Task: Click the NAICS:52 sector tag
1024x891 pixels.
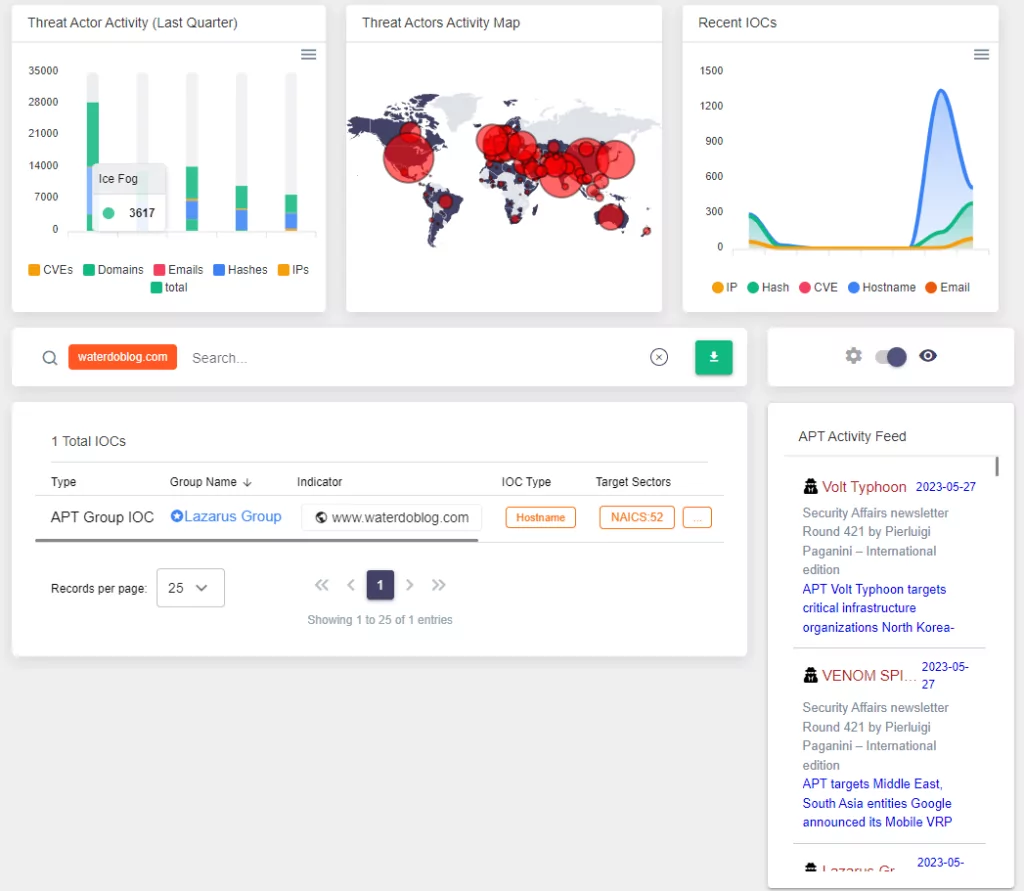Action: click(637, 517)
